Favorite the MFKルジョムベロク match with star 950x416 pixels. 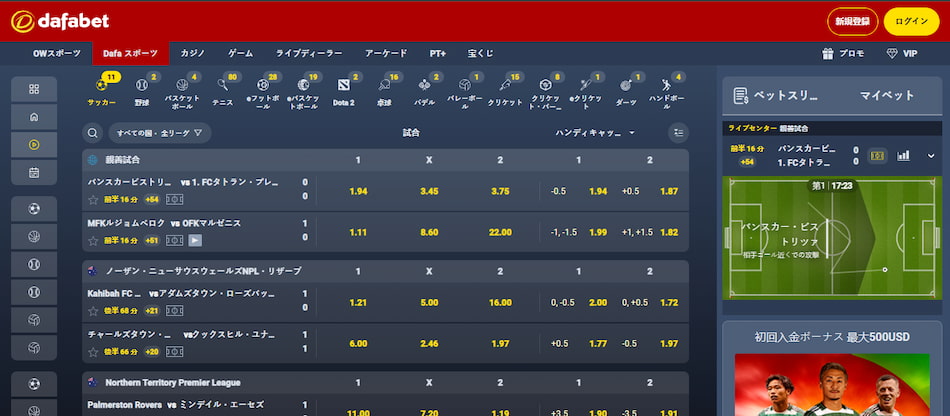(x=93, y=240)
